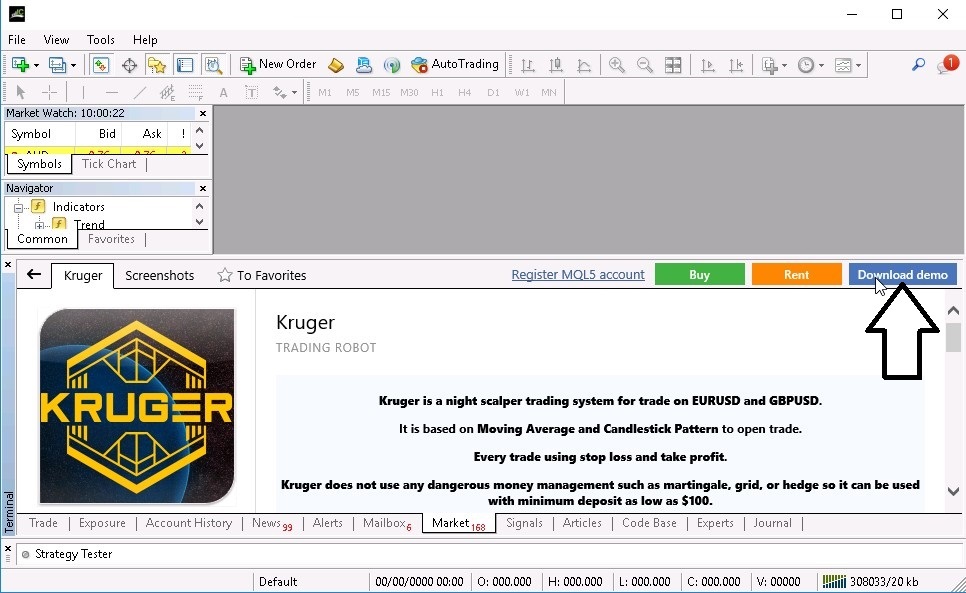
Task: Click the Download demo button
Action: pyautogui.click(x=903, y=275)
